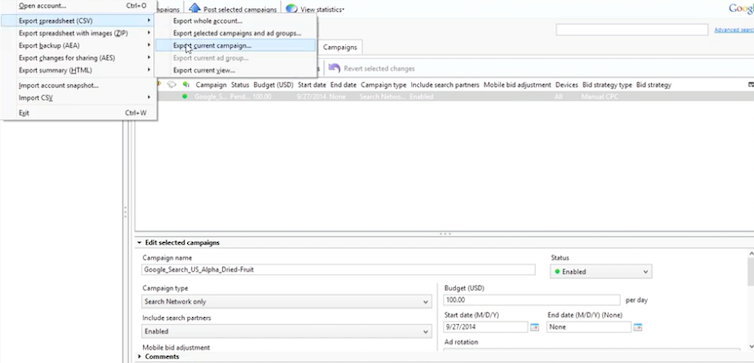Click edit panel scrollbar down arrow

click(x=751, y=347)
